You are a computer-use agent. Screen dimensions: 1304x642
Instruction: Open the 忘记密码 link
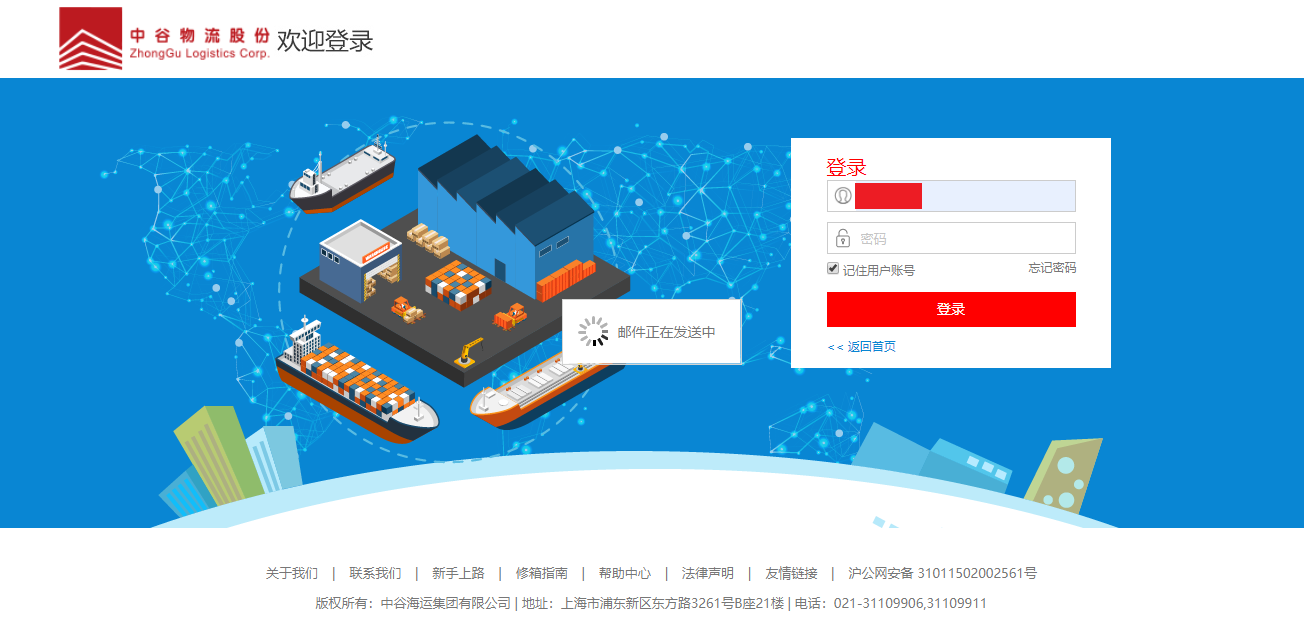(x=1052, y=268)
